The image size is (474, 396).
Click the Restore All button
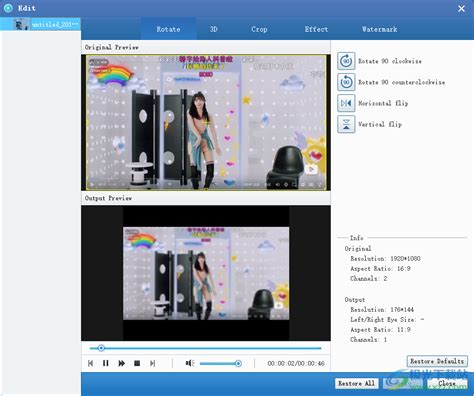coord(356,383)
